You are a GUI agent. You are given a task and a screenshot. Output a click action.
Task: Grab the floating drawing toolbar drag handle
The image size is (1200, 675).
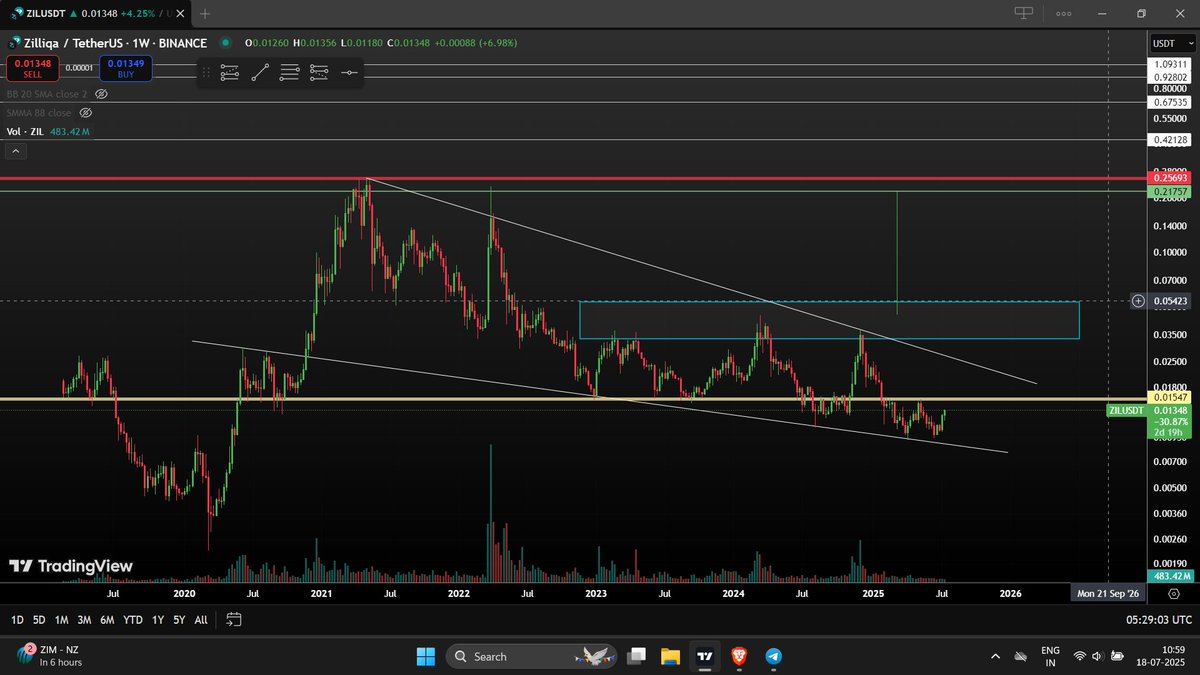point(205,72)
